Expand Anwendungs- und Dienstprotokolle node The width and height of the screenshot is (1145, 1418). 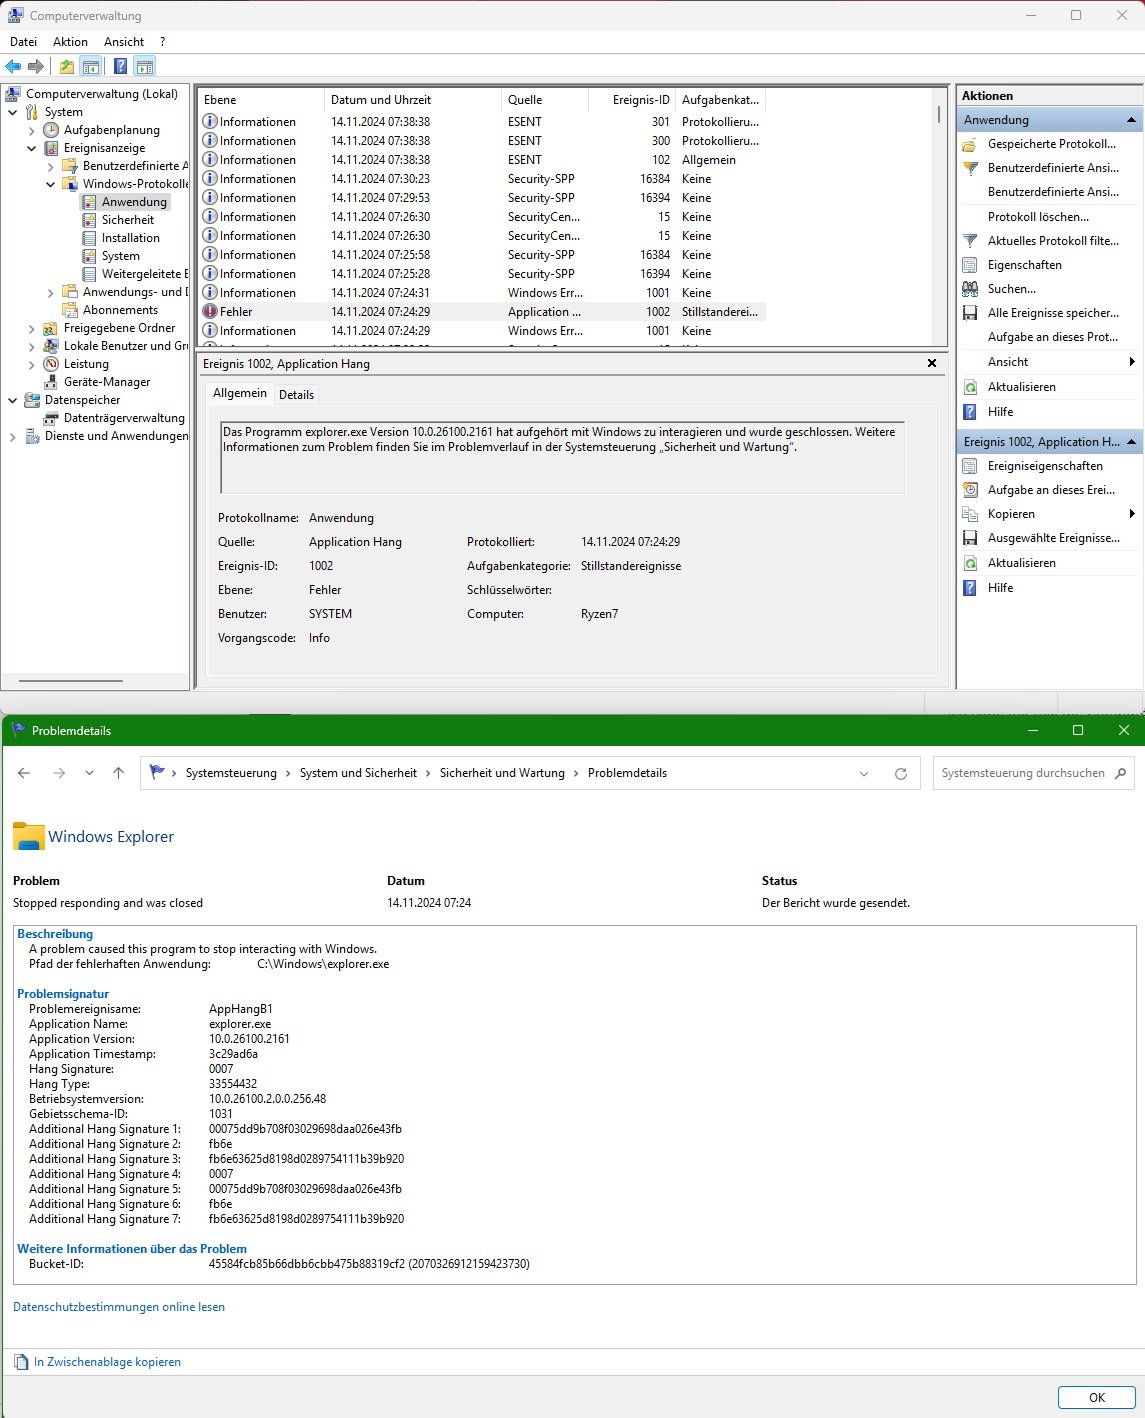point(51,292)
